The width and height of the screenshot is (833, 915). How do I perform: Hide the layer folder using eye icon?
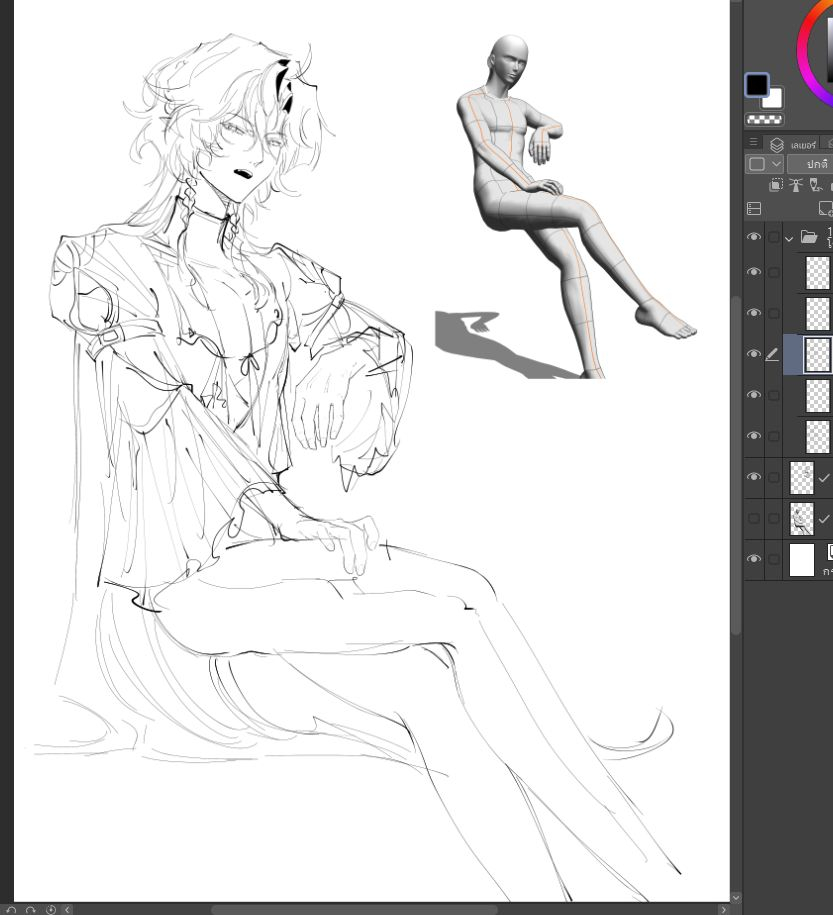point(754,237)
